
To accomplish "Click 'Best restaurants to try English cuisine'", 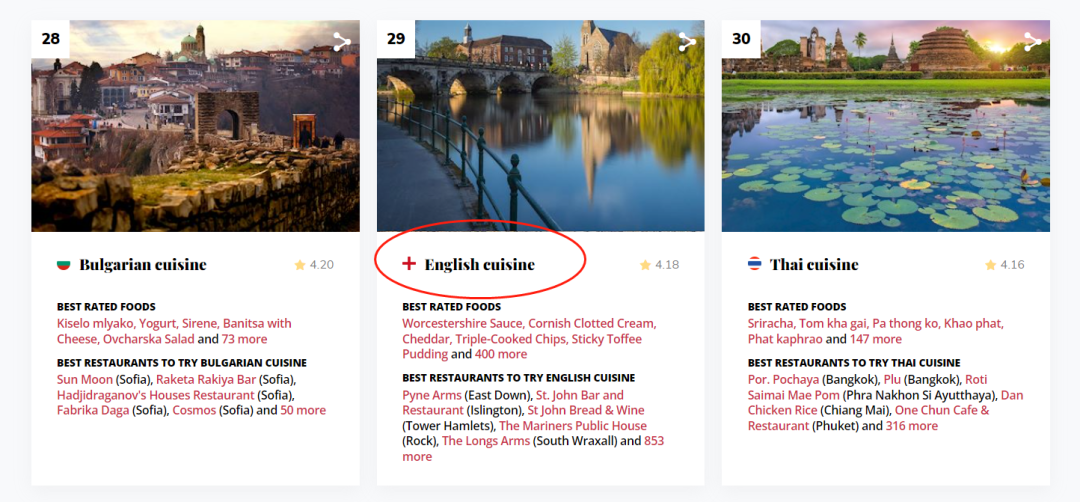I will 519,378.
